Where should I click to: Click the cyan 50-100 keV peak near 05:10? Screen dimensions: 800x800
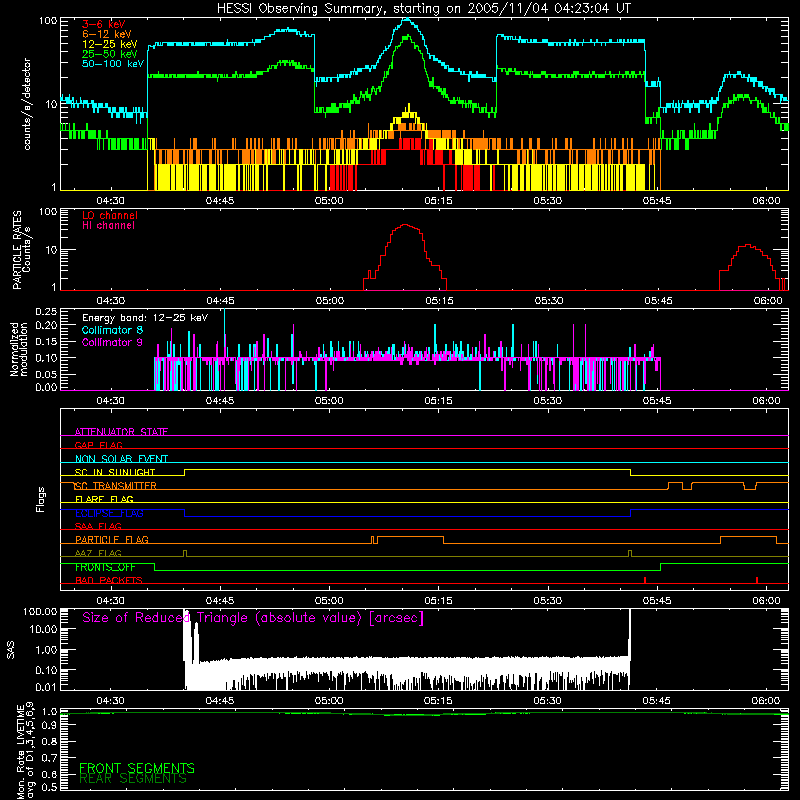point(407,20)
